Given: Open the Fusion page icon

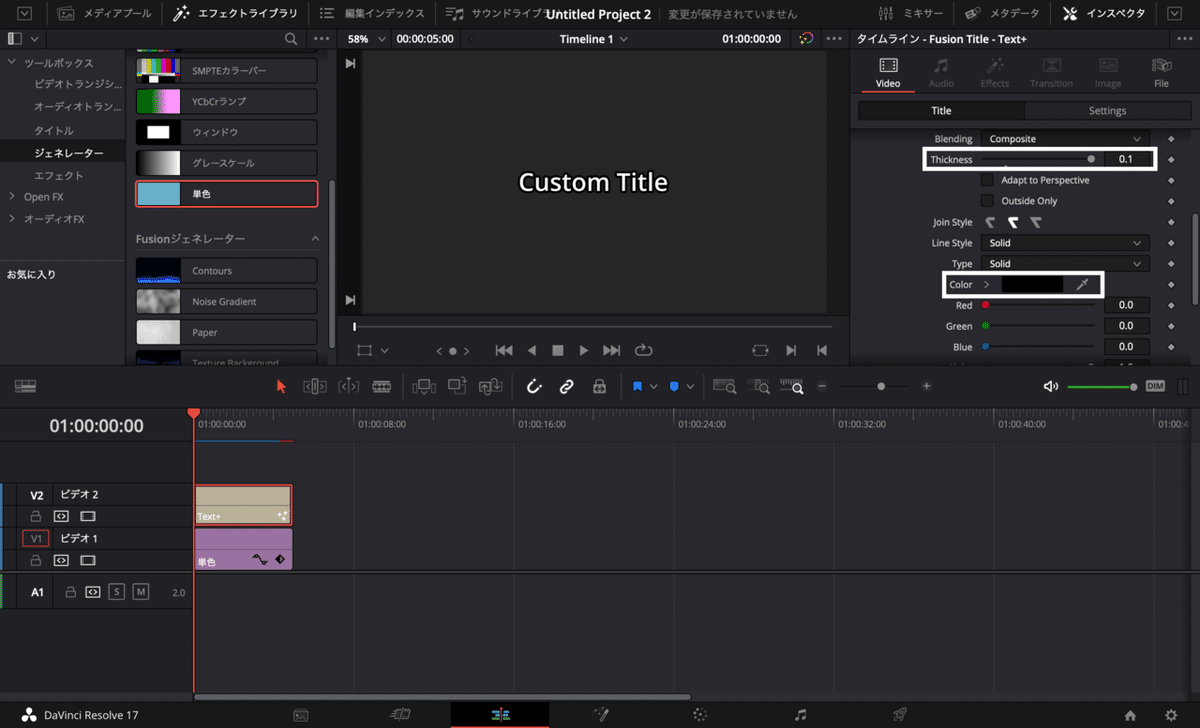Looking at the screenshot, I should [x=600, y=714].
